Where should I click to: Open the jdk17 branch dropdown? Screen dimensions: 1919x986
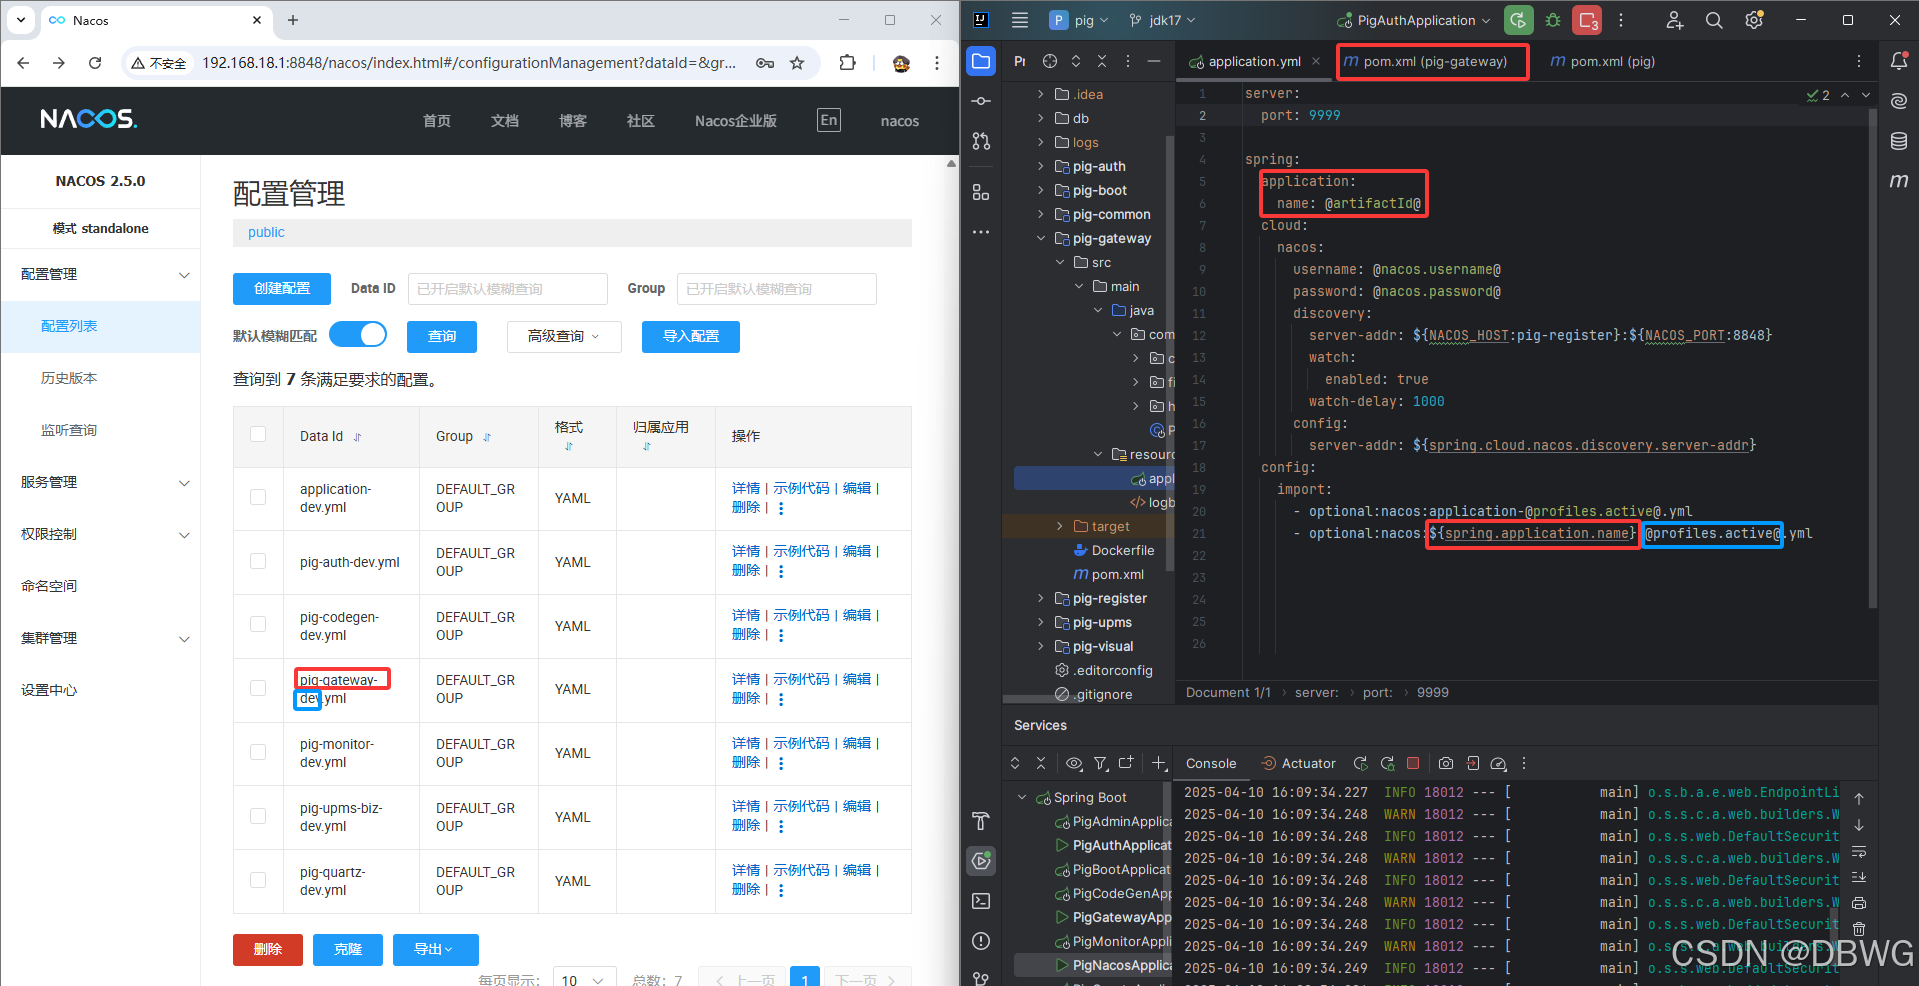[1162, 20]
